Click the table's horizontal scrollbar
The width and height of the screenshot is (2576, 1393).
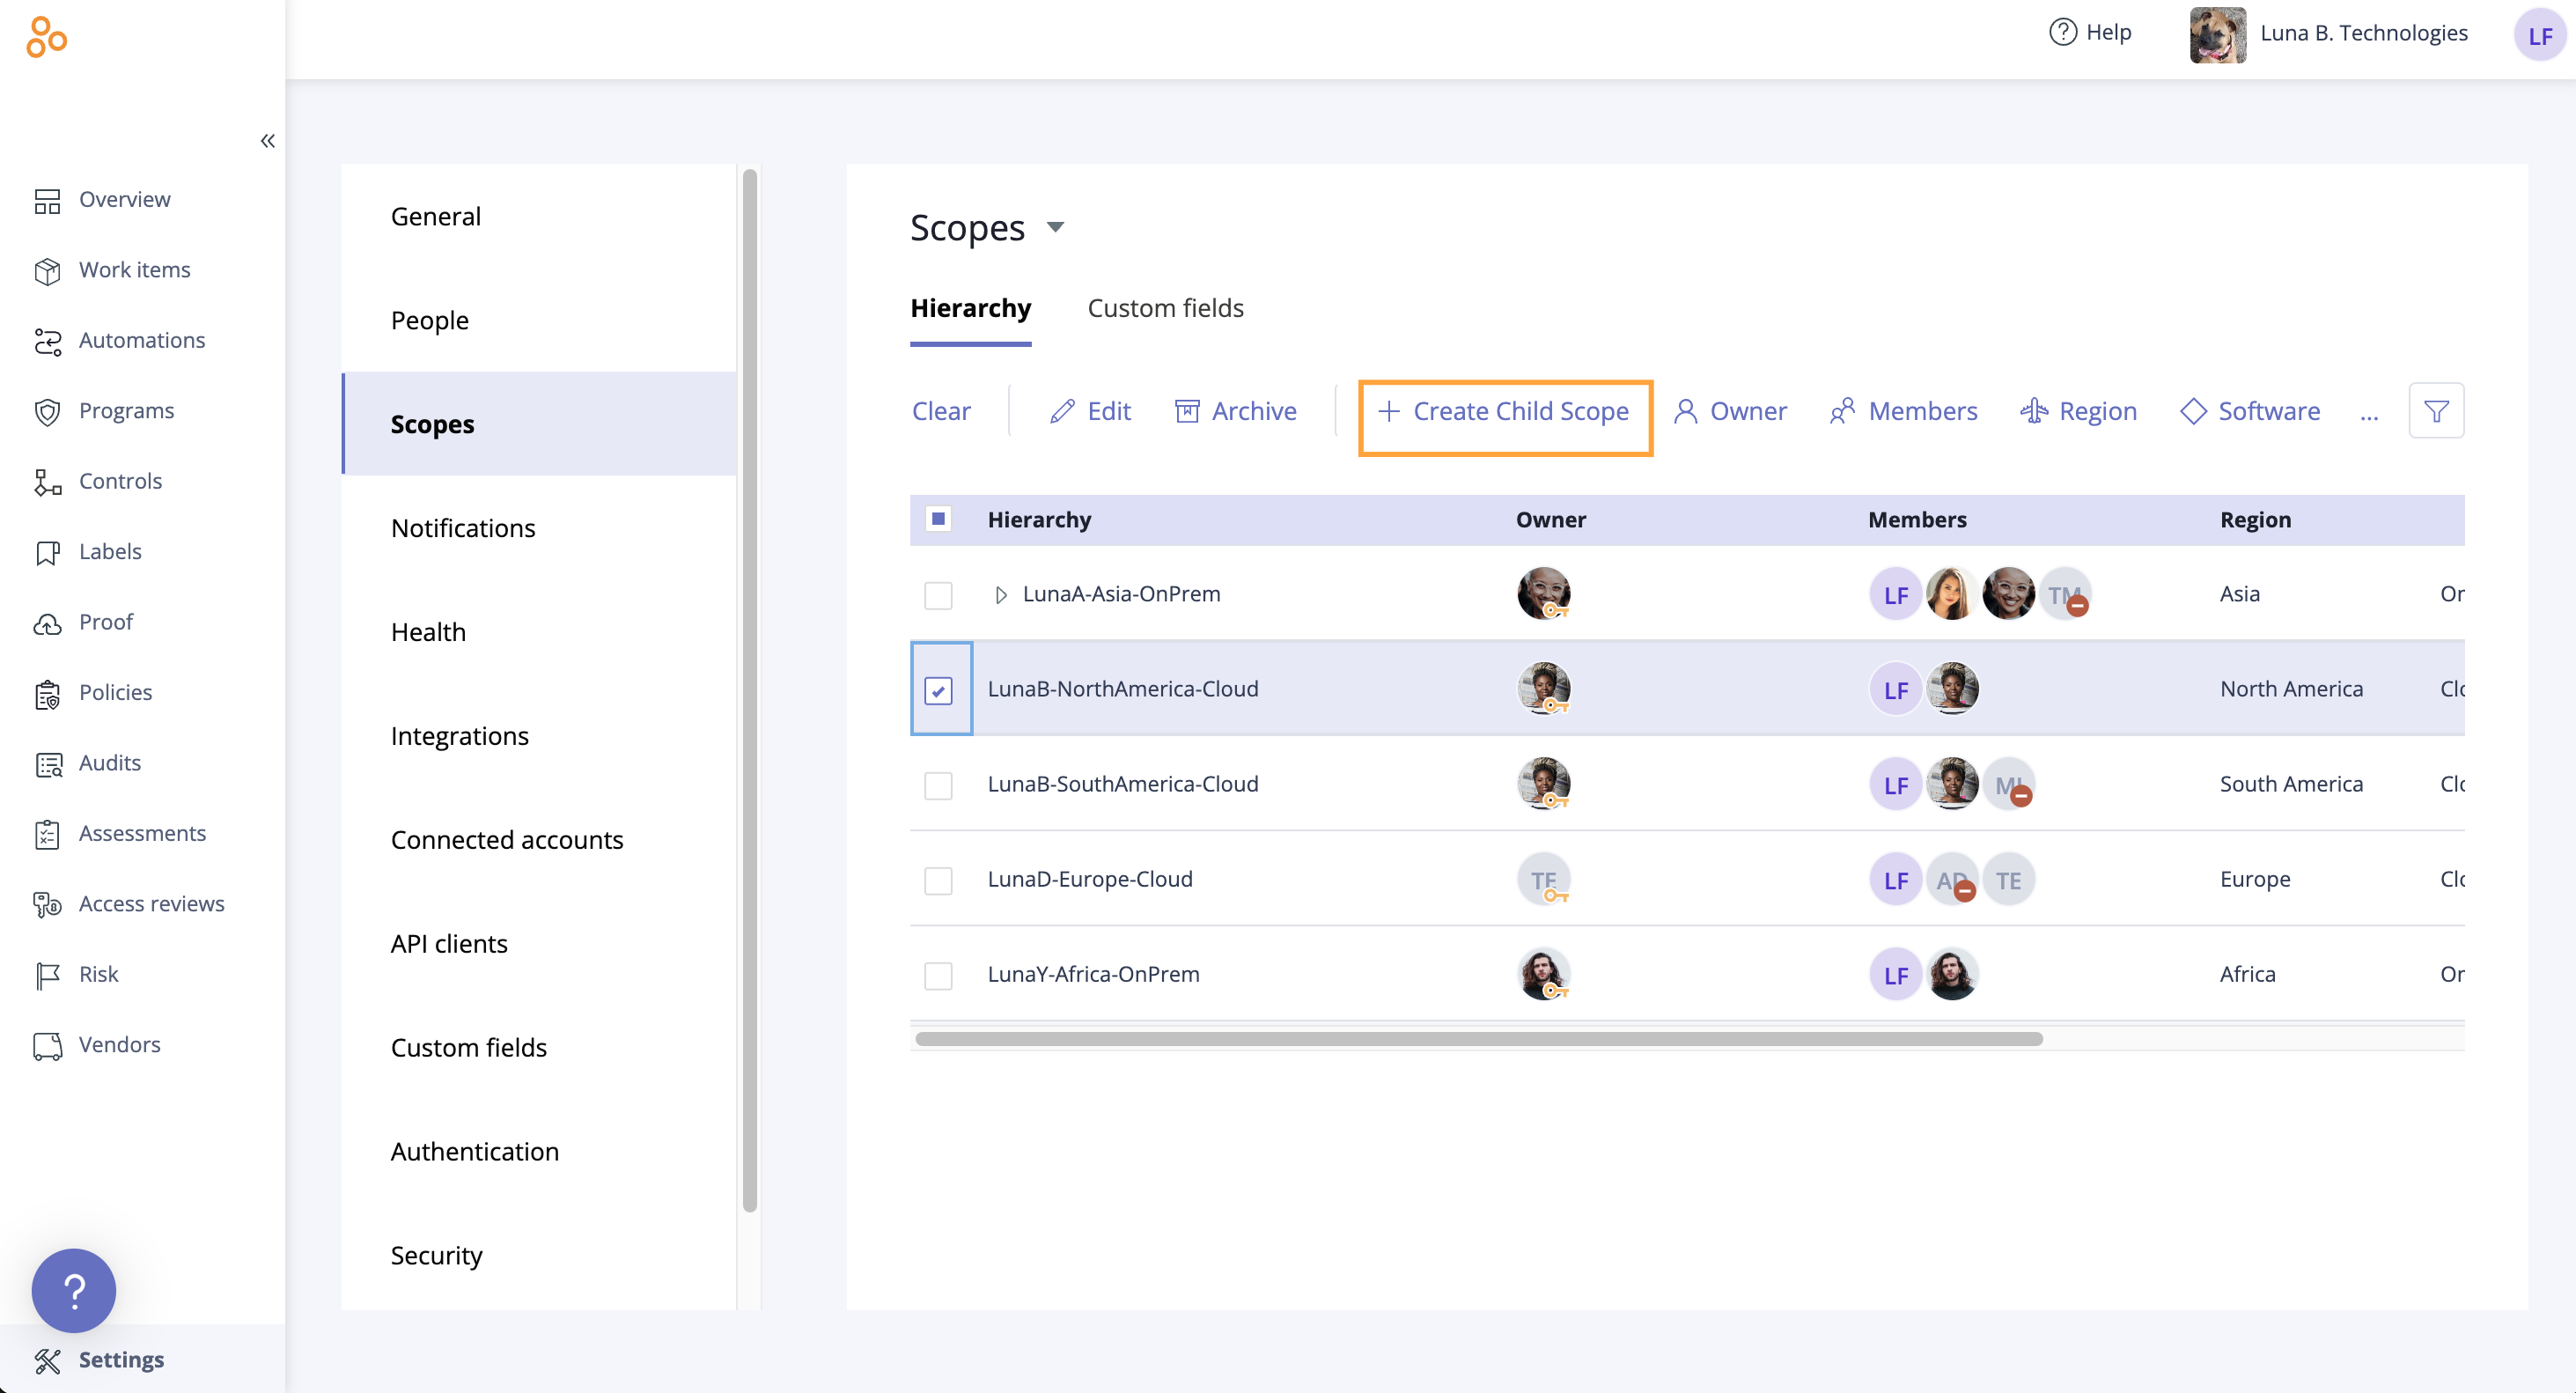[1478, 1039]
